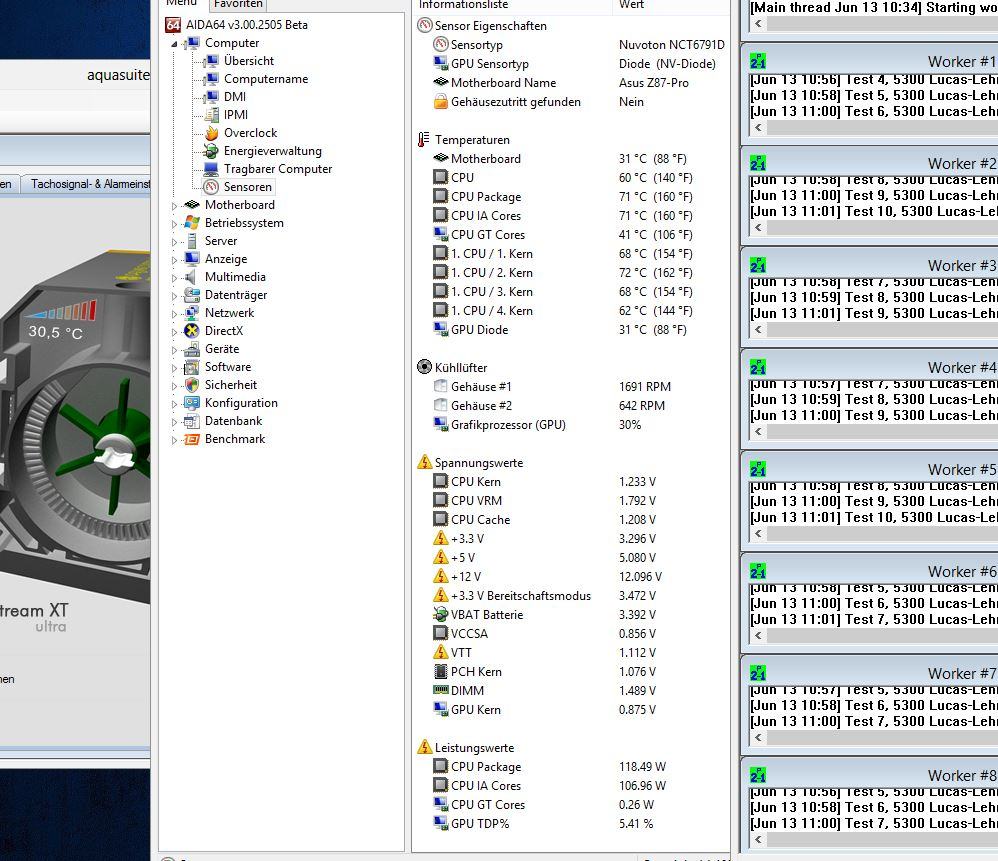Expand the Konfiguration tree node
Screen dimensions: 998x861
click(174, 403)
